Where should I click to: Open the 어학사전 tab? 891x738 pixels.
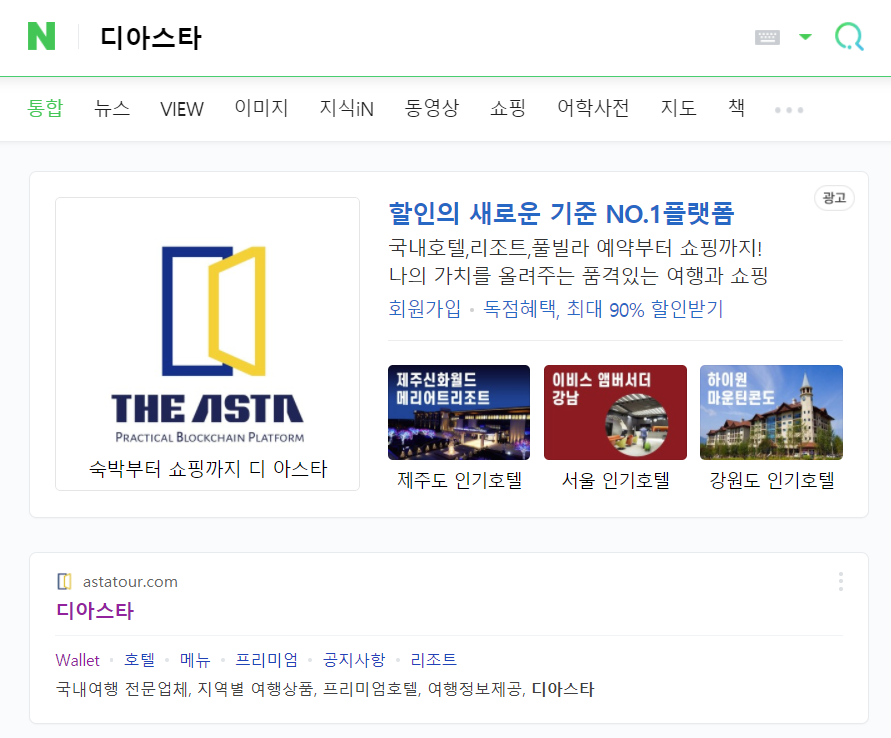pyautogui.click(x=593, y=108)
